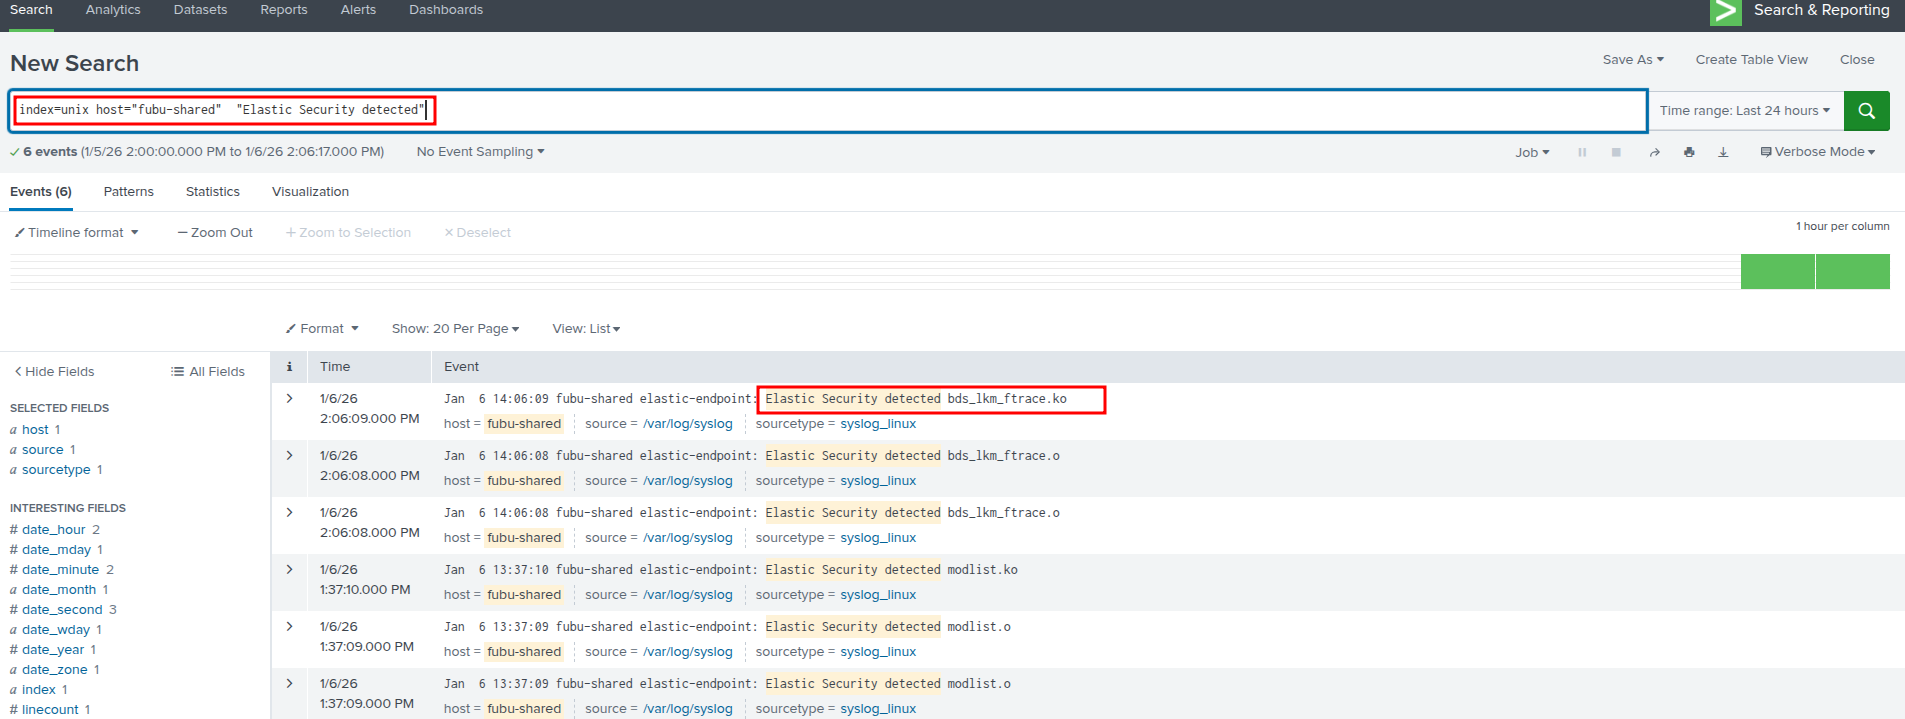Click into the search query input

click(x=1000, y=111)
